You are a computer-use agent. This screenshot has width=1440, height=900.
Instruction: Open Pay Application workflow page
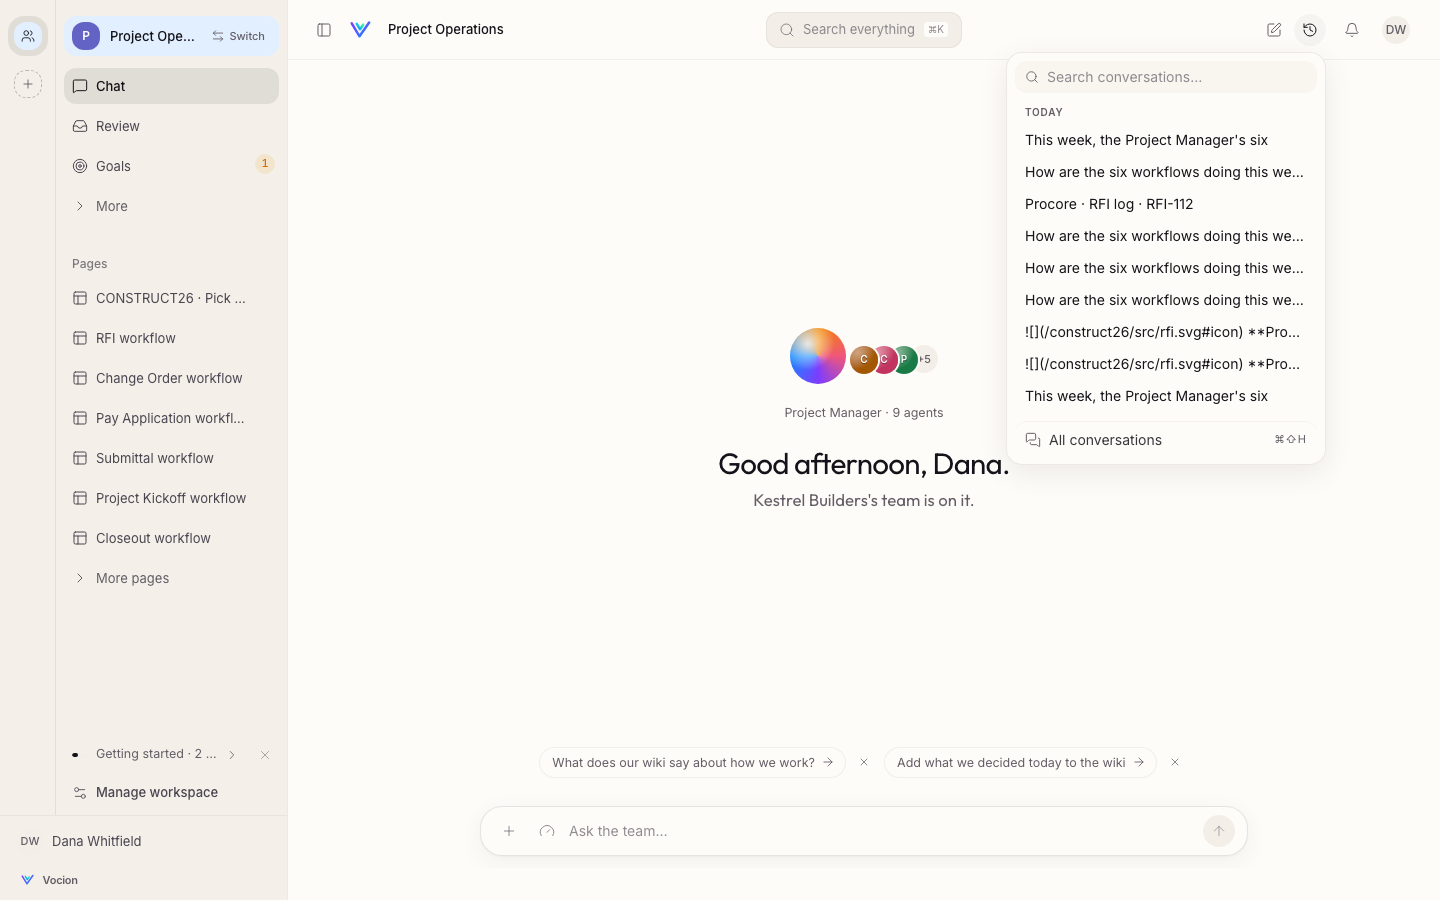171,418
